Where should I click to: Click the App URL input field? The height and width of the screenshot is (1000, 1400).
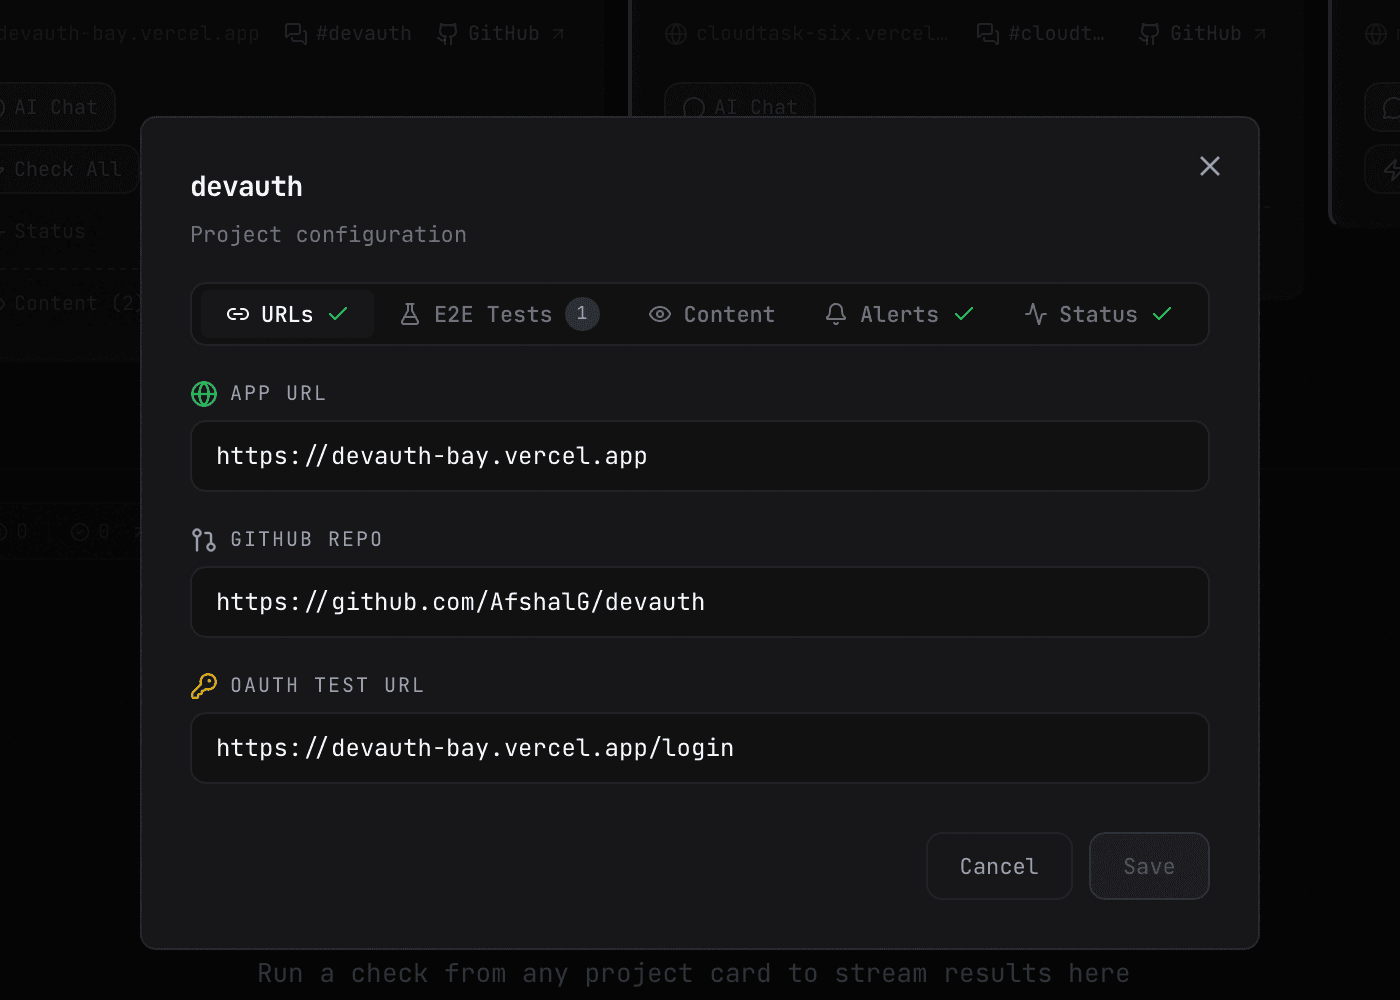pyautogui.click(x=700, y=456)
